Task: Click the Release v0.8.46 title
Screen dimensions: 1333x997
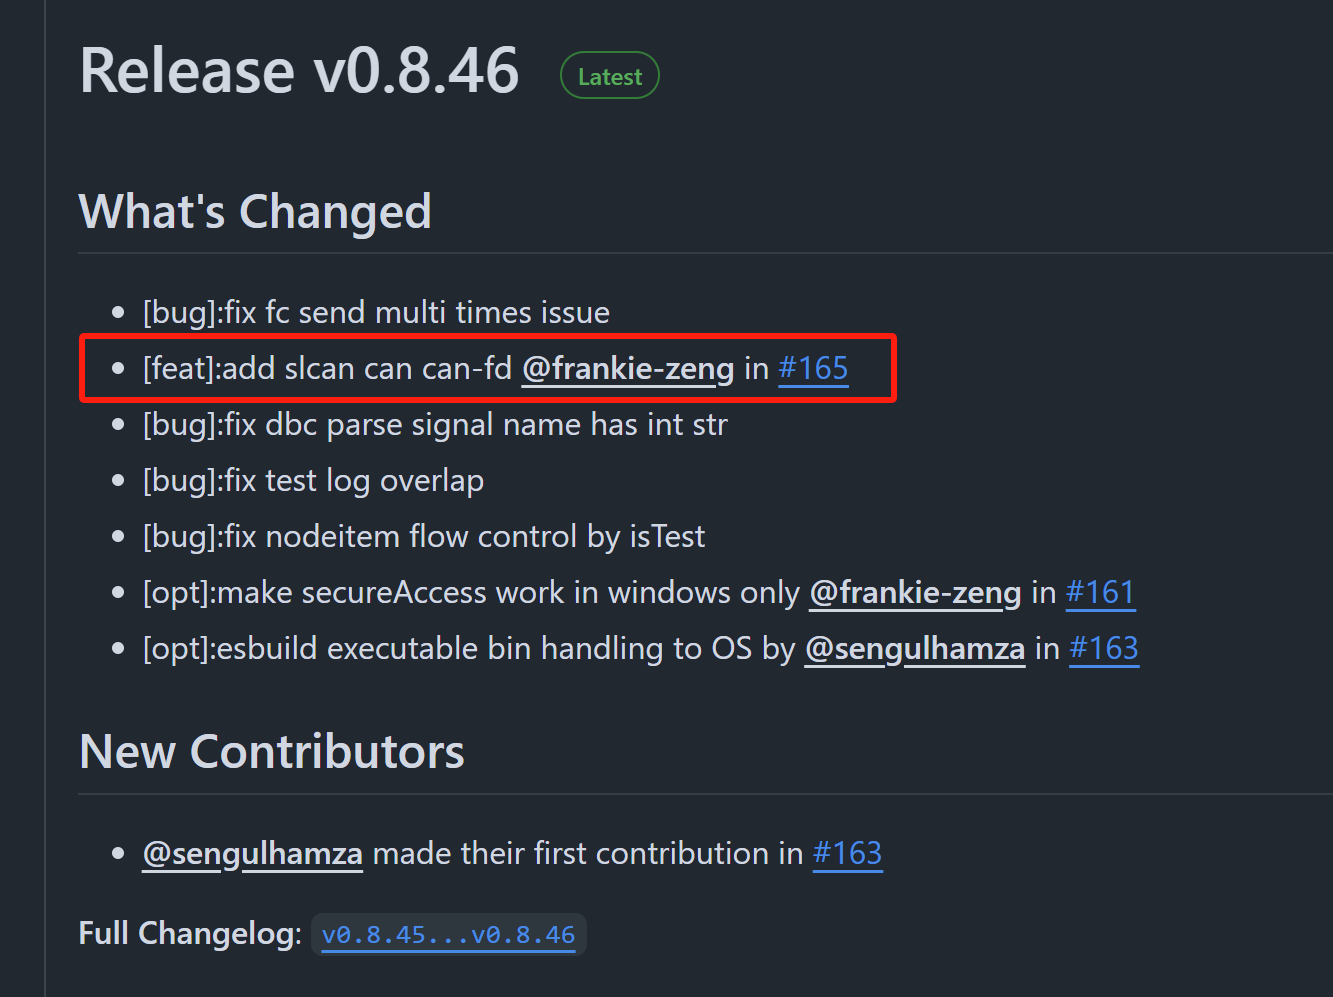Action: [x=299, y=72]
